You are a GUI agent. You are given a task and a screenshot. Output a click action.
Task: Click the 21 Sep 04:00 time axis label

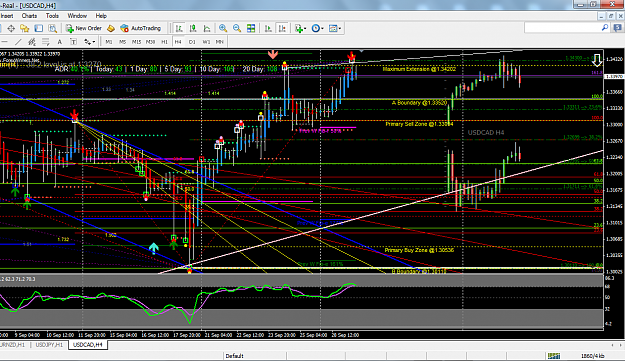tap(218, 335)
